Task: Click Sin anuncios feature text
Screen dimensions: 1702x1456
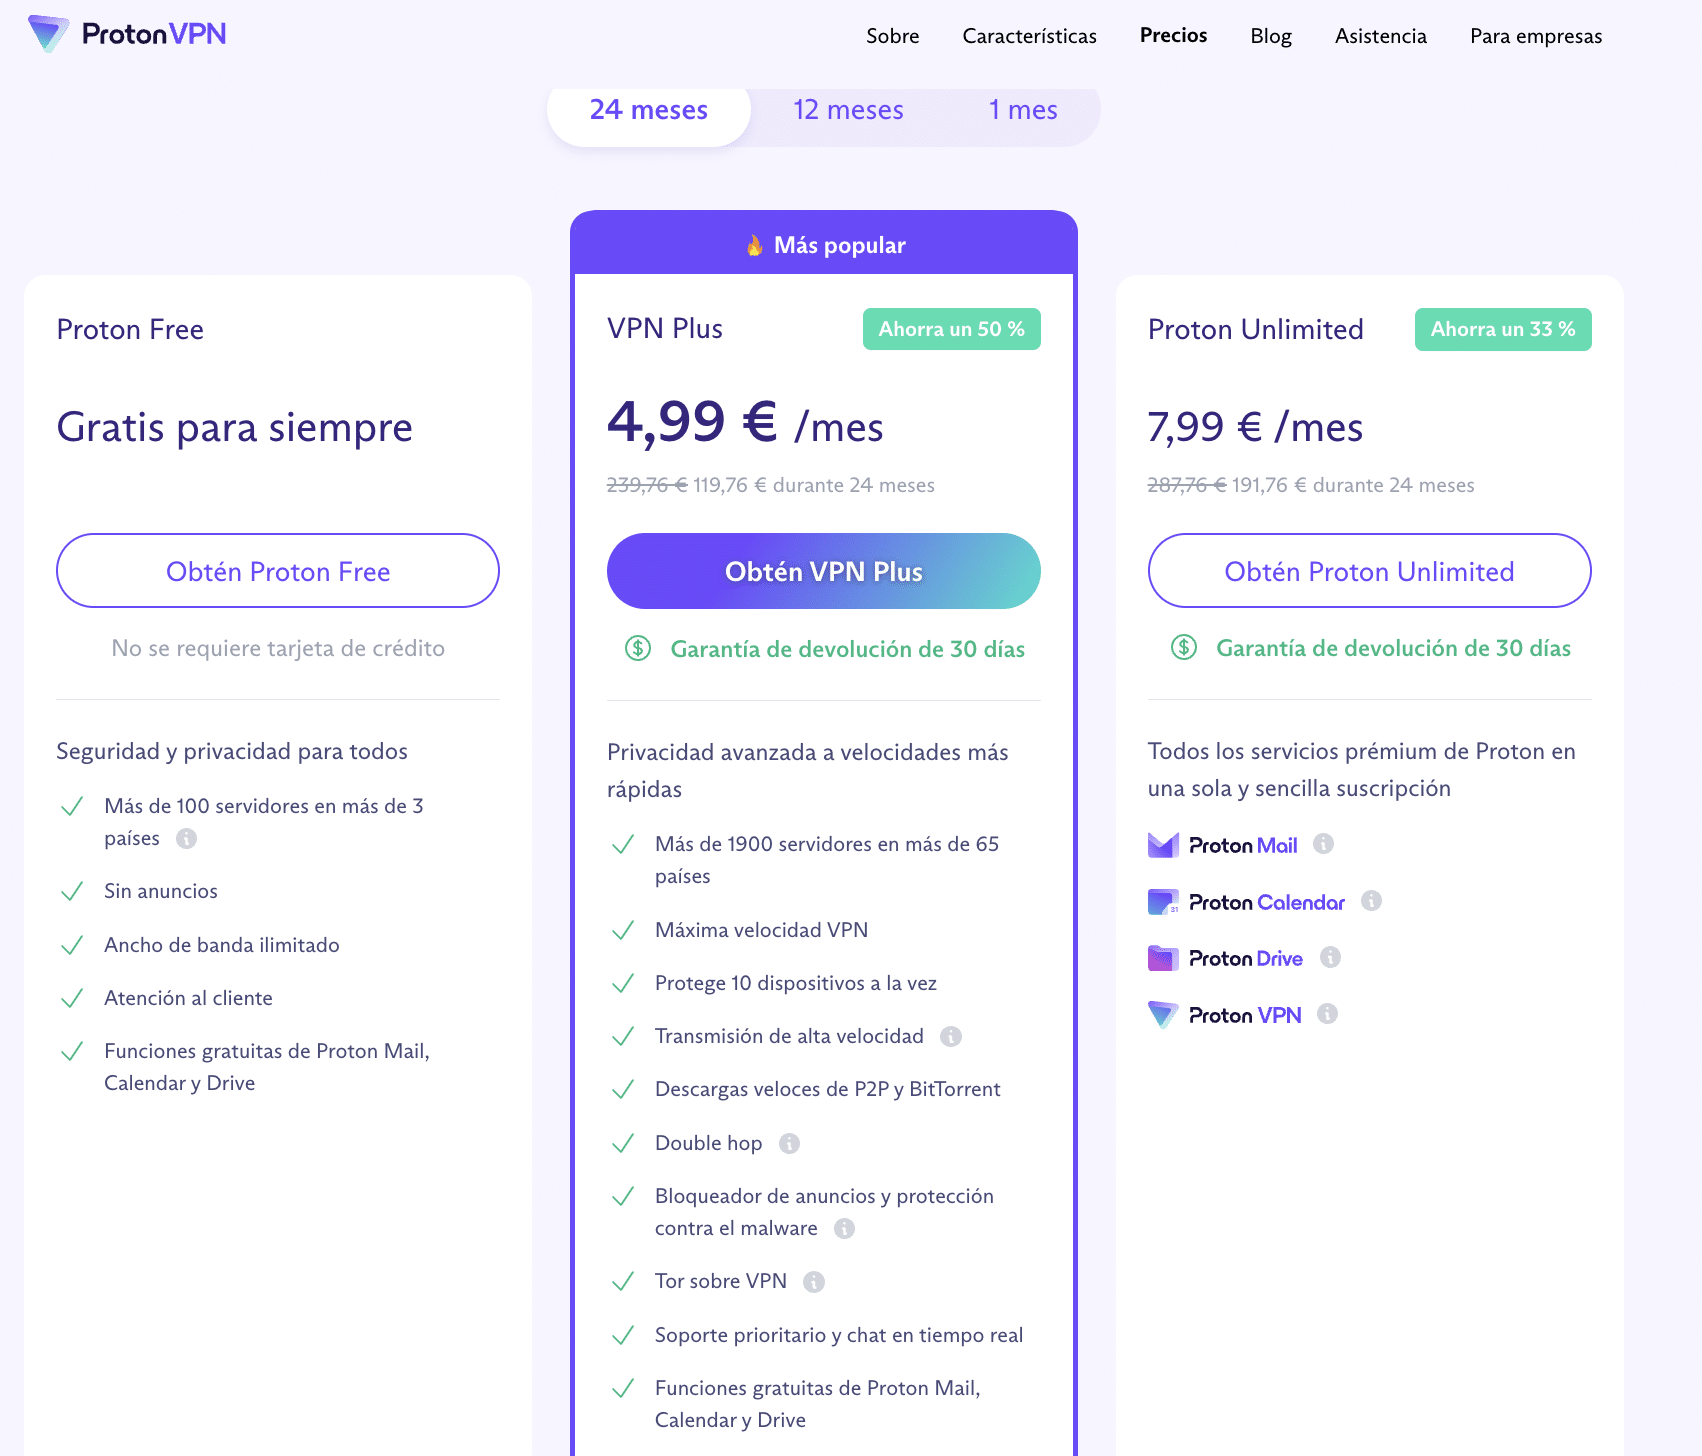Action: pyautogui.click(x=161, y=891)
